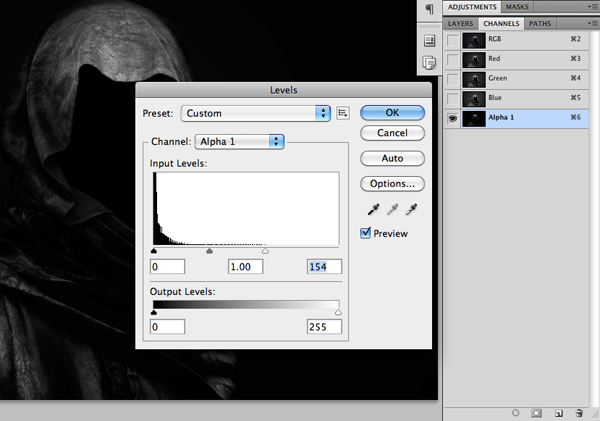Click the white input levels slider
The image size is (600, 421).
click(x=265, y=252)
